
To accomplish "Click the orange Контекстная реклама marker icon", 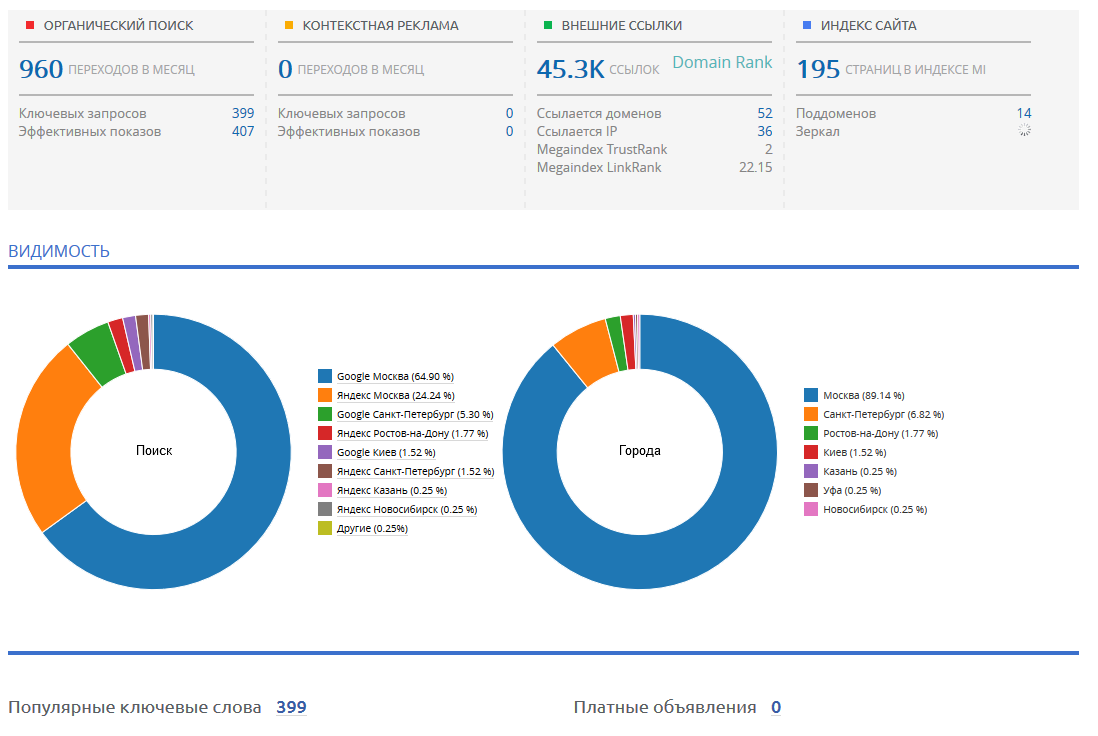I will (289, 25).
